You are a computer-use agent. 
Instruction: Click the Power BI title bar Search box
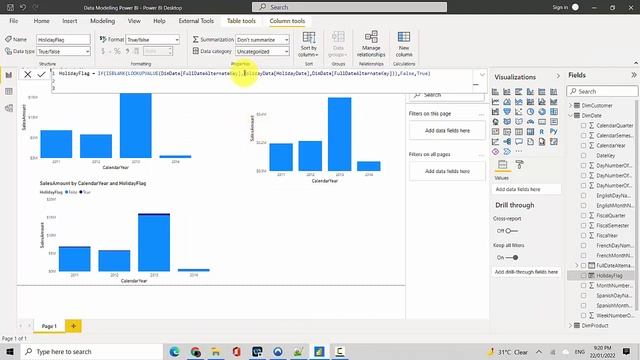349,7
